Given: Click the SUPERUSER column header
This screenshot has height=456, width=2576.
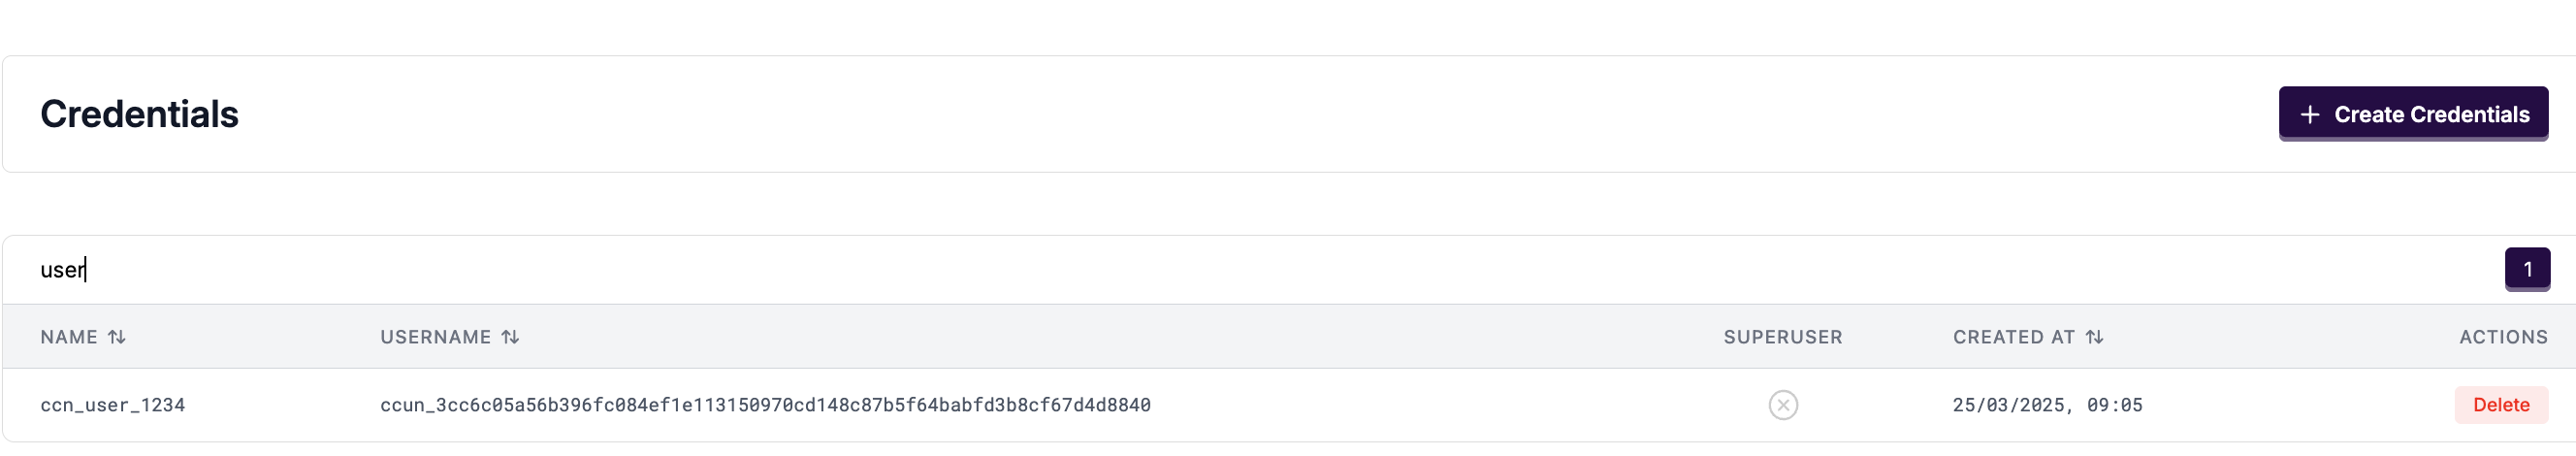Looking at the screenshot, I should [1782, 337].
